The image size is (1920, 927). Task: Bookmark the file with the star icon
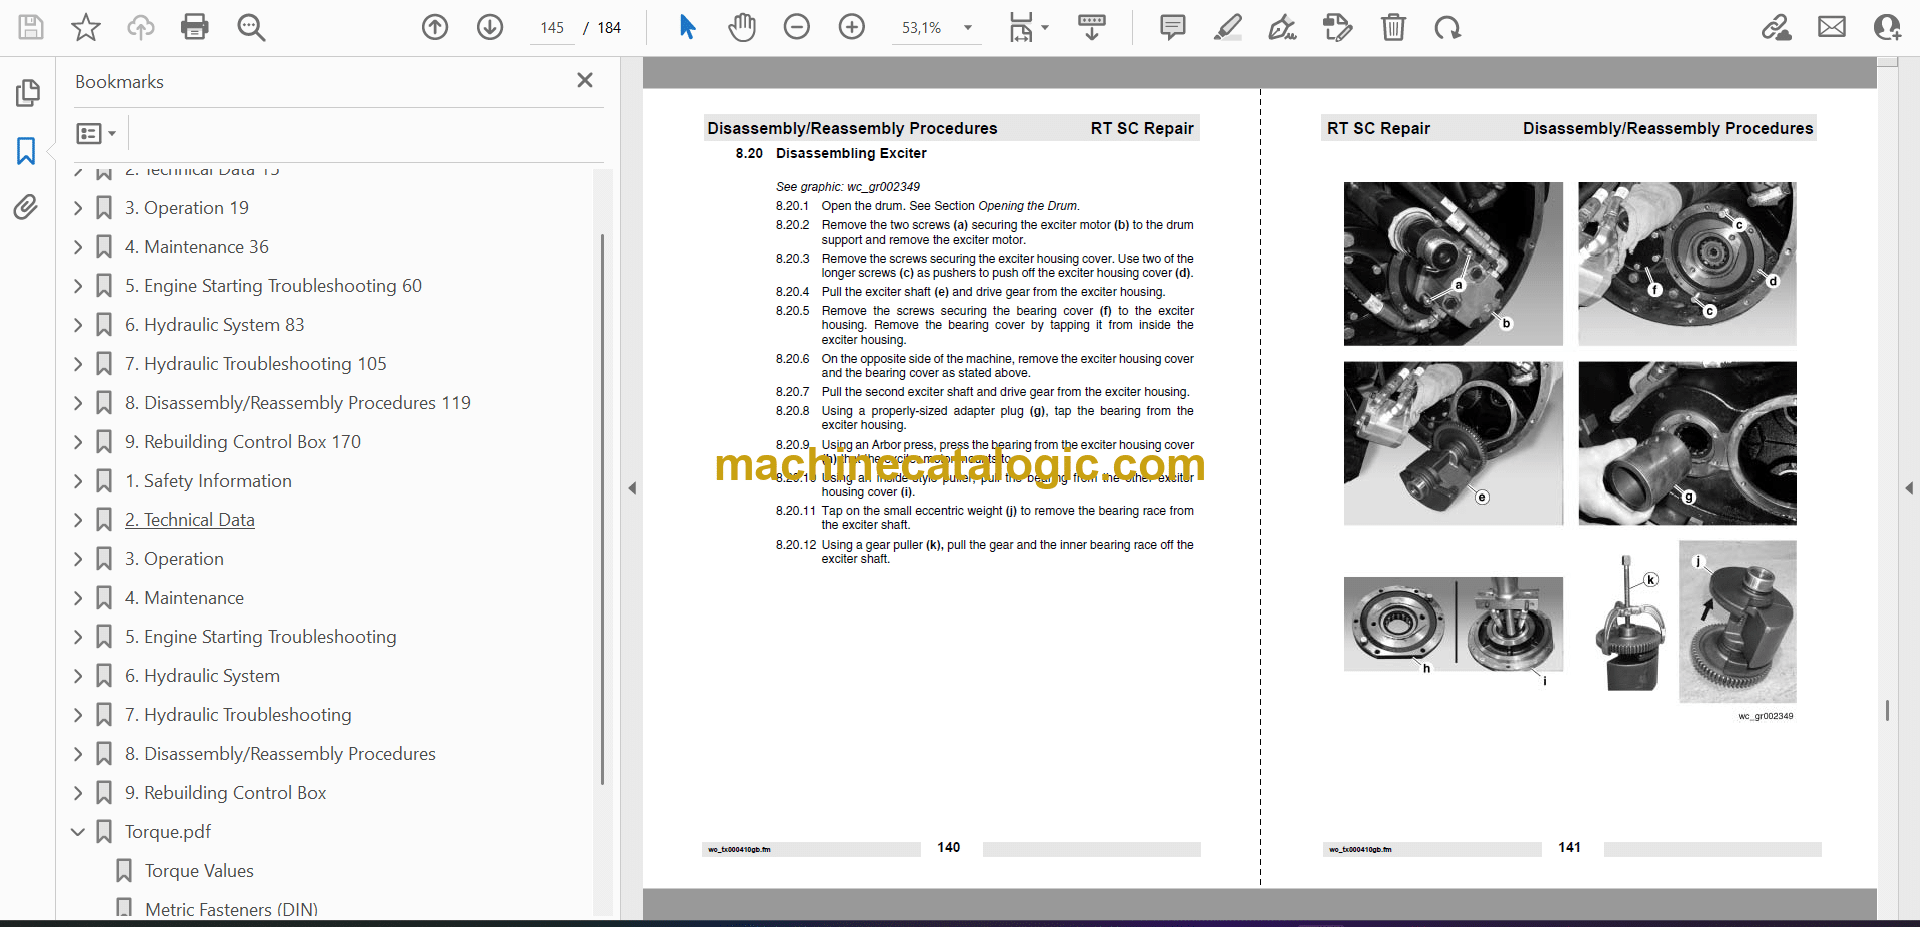point(86,27)
